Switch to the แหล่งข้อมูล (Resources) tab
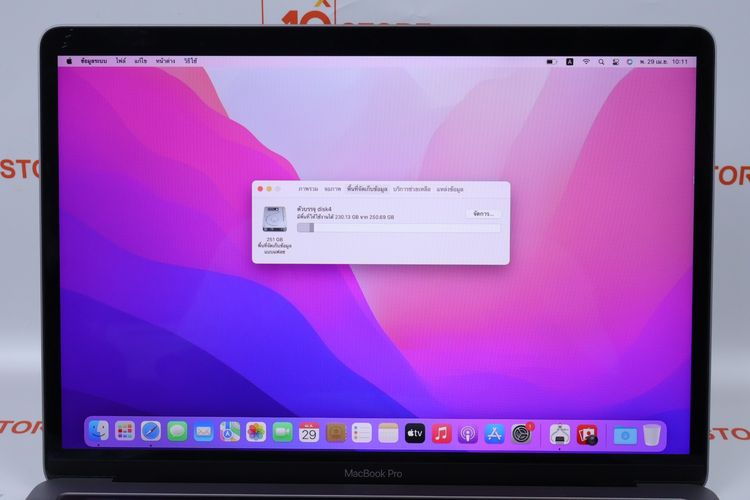 [449, 189]
